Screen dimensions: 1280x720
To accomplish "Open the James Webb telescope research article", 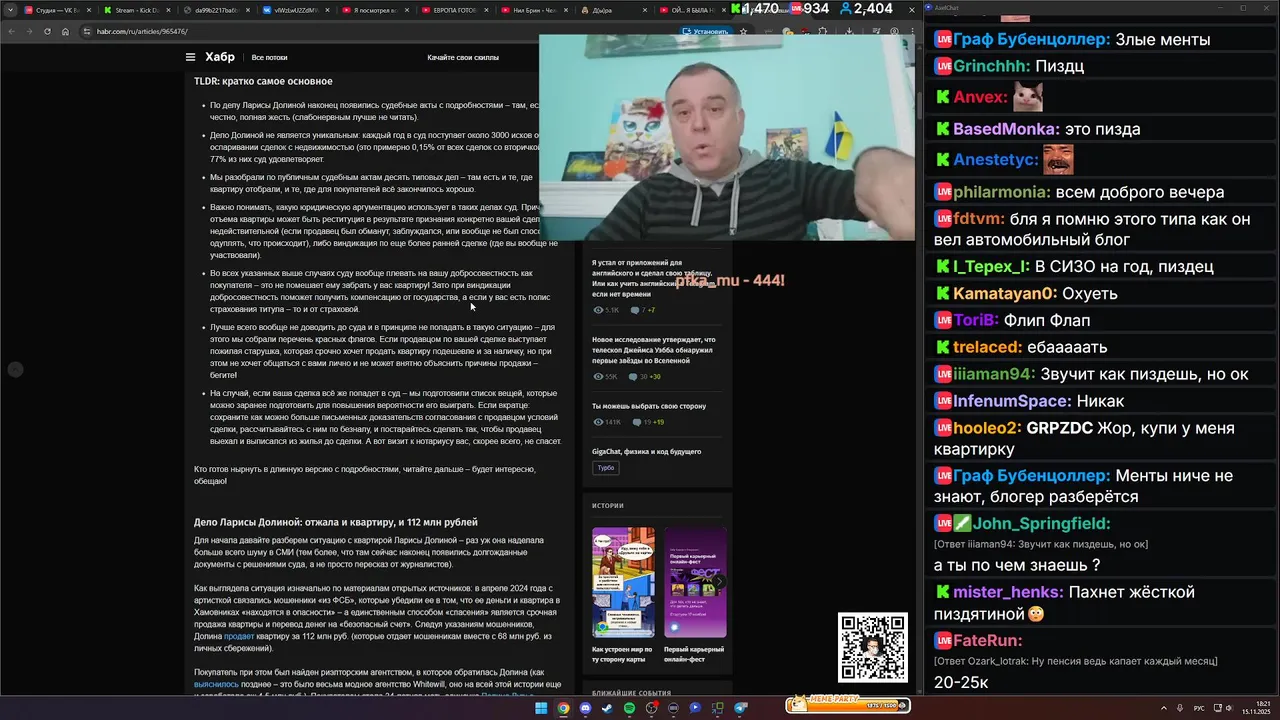I will [x=654, y=350].
